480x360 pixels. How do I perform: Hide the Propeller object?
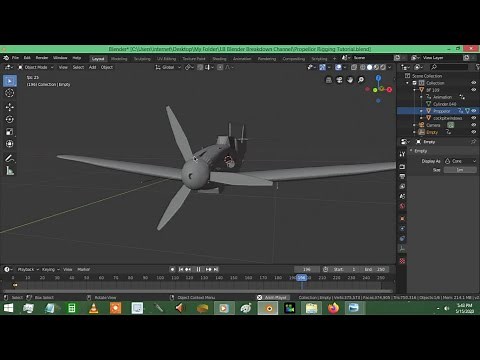click(474, 111)
